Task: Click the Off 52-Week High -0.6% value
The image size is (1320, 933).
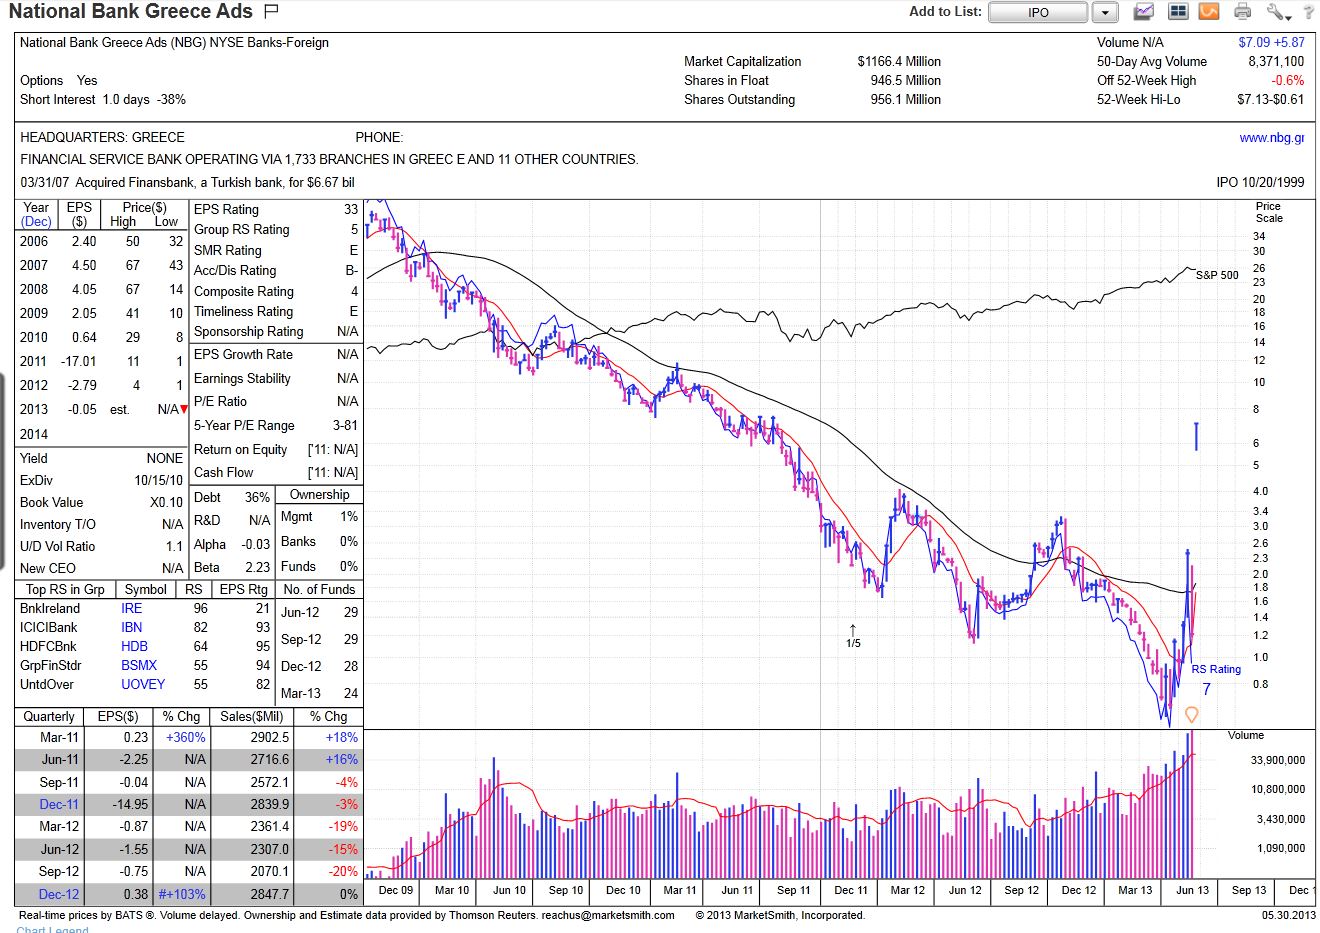Action: coord(1288,80)
